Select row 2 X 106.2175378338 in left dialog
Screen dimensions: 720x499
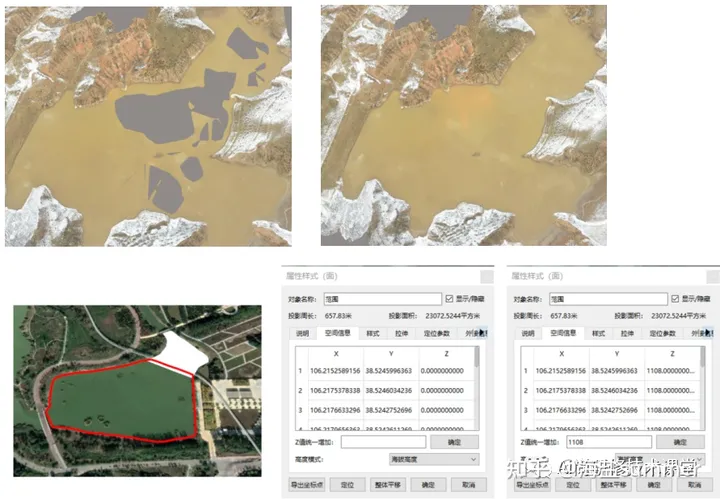(x=335, y=390)
